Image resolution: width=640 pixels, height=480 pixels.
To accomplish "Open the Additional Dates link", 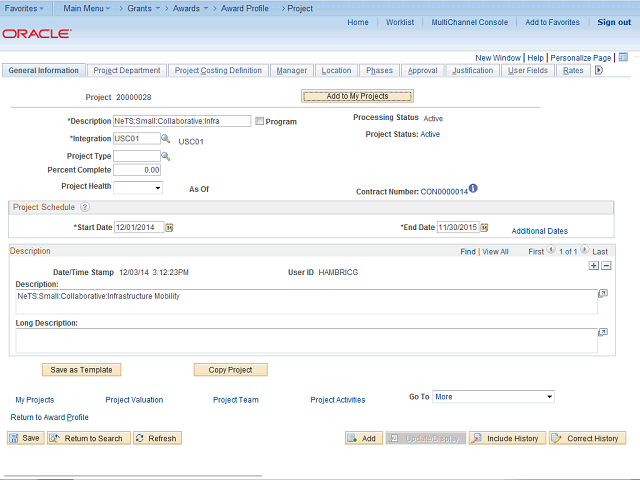I will pos(539,231).
